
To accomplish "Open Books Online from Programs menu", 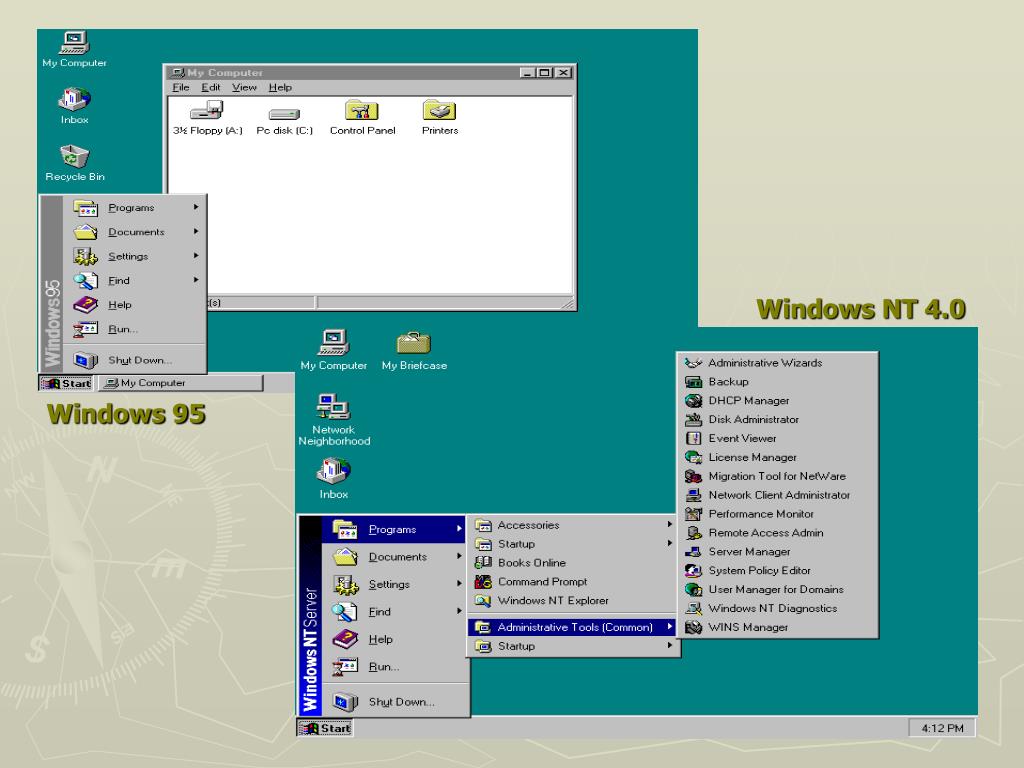I will [x=573, y=562].
